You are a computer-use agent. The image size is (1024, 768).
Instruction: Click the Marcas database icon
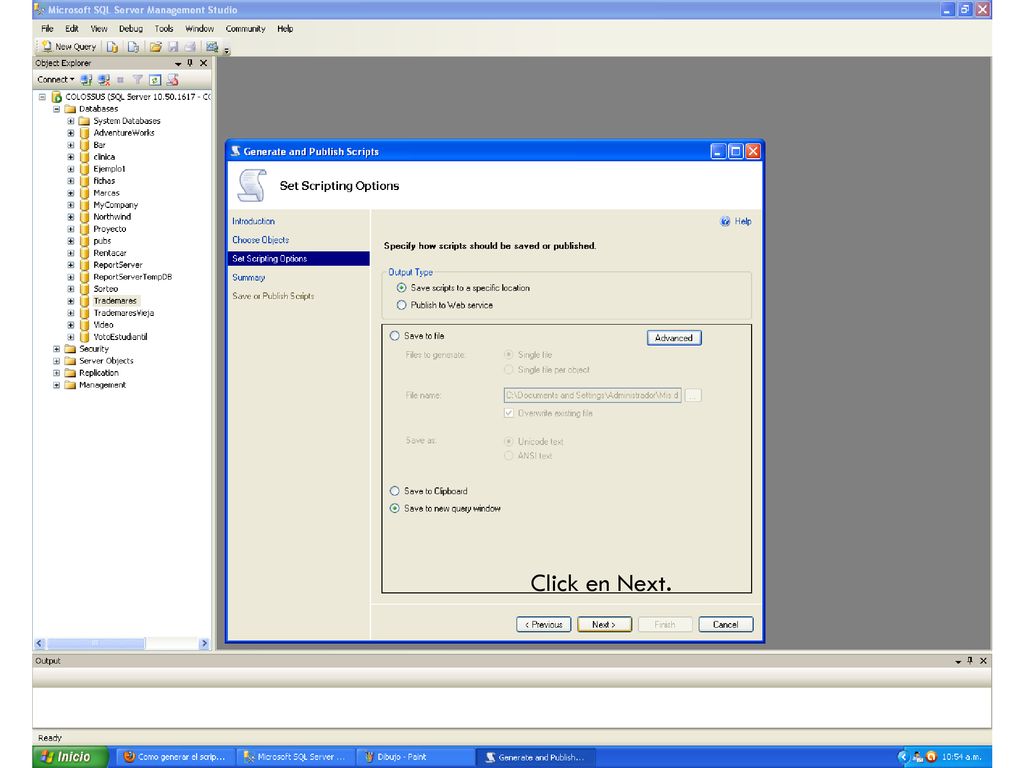coord(84,193)
